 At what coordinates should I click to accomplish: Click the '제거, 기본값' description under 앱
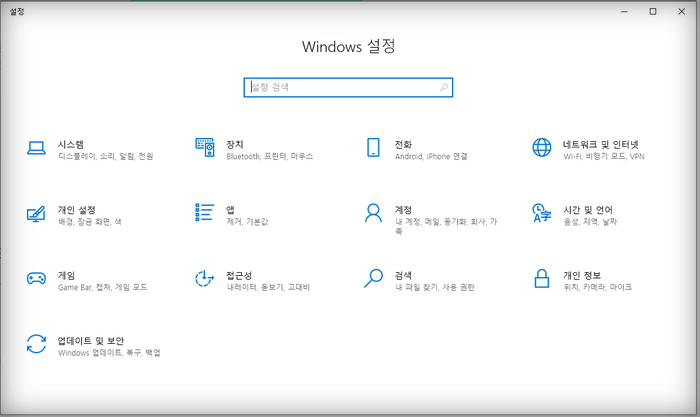click(247, 221)
